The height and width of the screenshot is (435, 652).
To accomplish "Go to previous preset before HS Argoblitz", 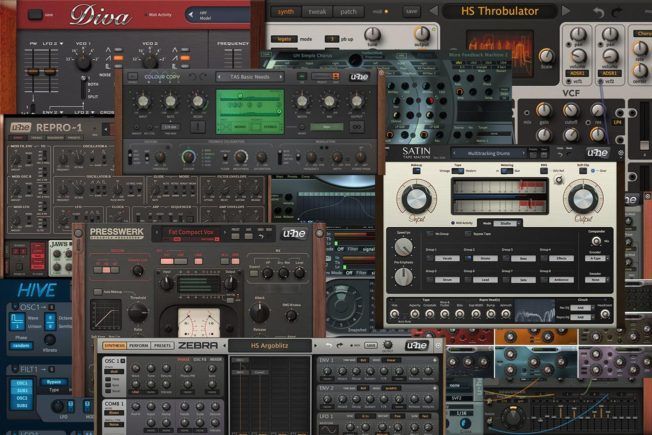I will pyautogui.click(x=225, y=346).
